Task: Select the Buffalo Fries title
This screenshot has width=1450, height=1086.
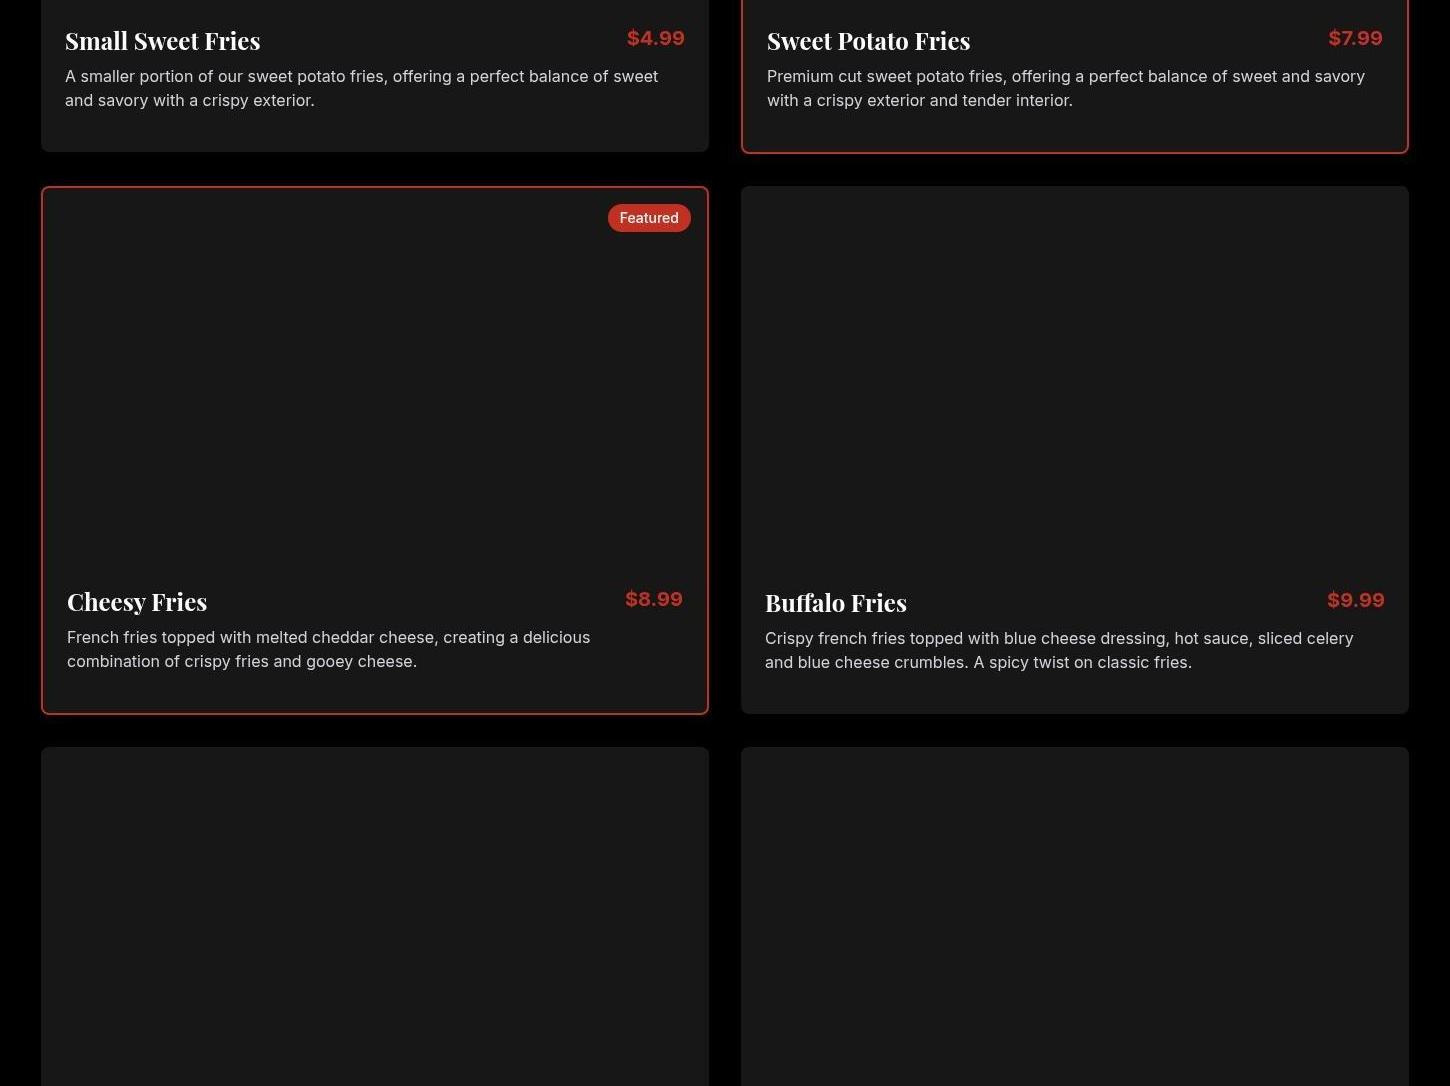Action: 836,603
